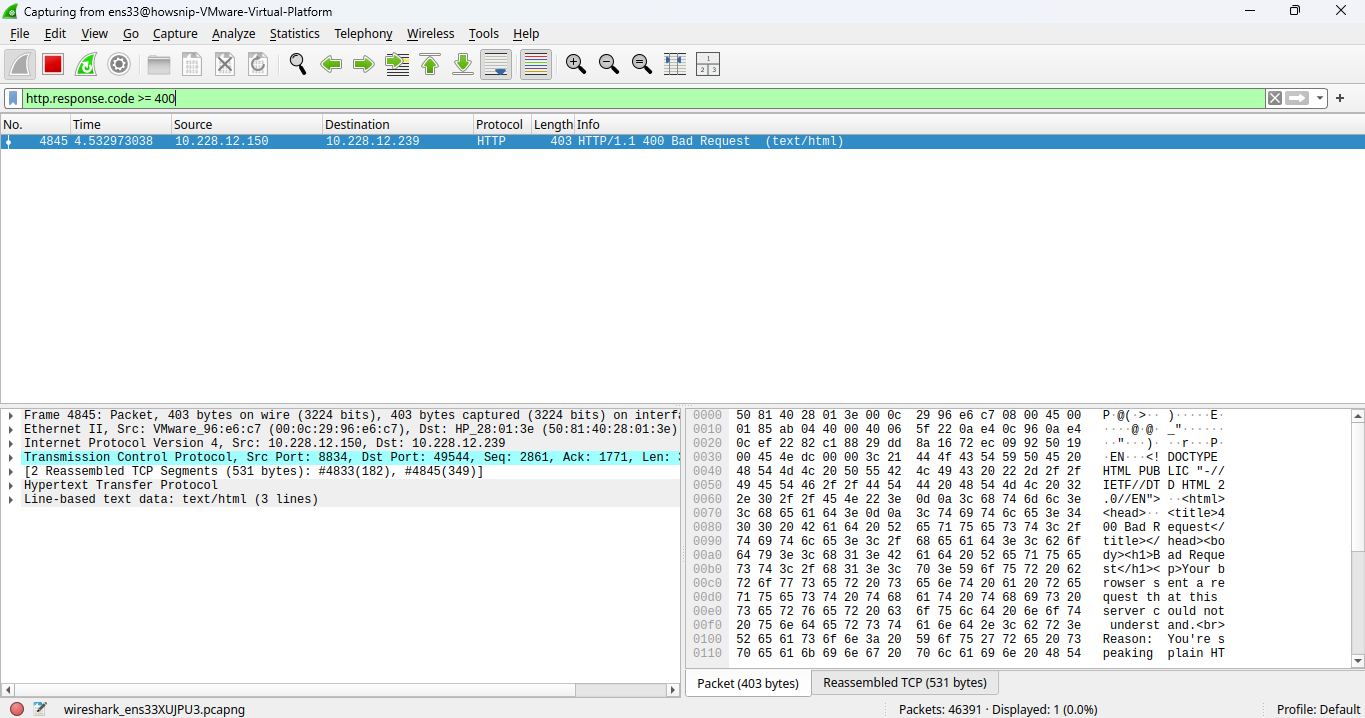Screen dimensions: 1365x718
Task: Close this capture file icon
Action: coord(225,64)
